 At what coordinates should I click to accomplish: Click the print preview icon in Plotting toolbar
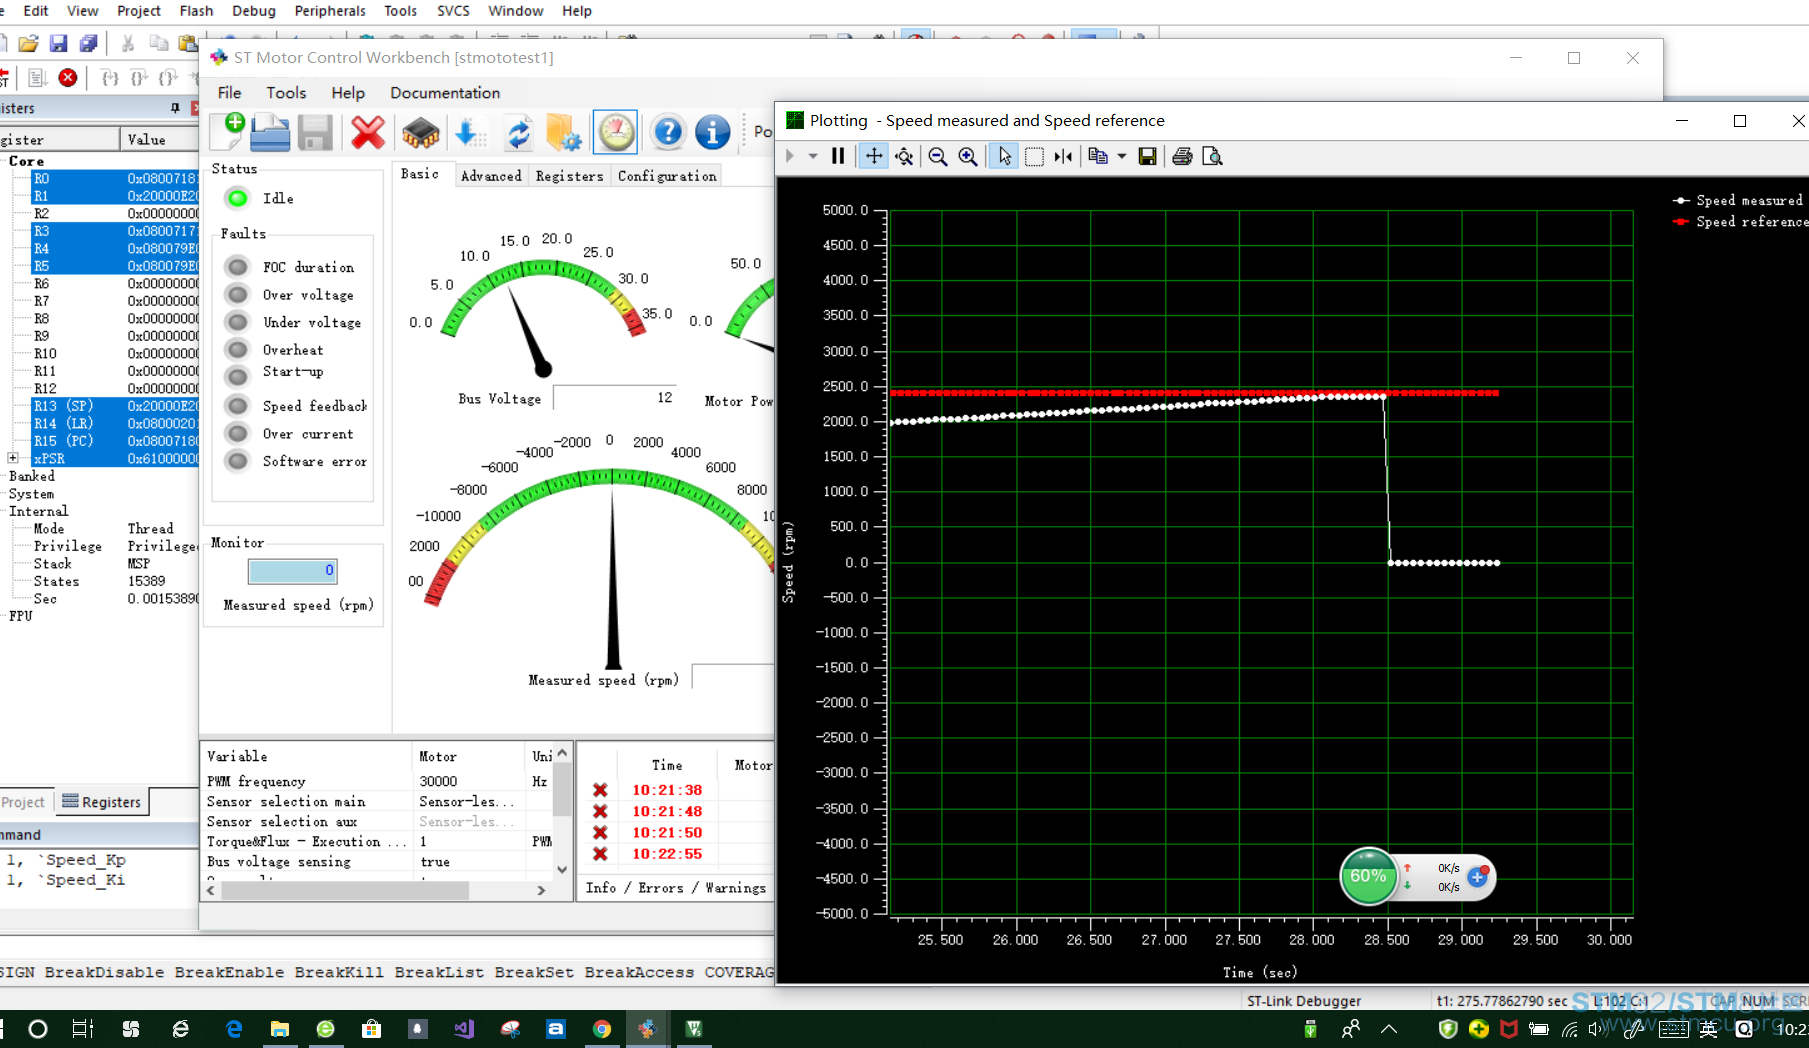pos(1212,156)
